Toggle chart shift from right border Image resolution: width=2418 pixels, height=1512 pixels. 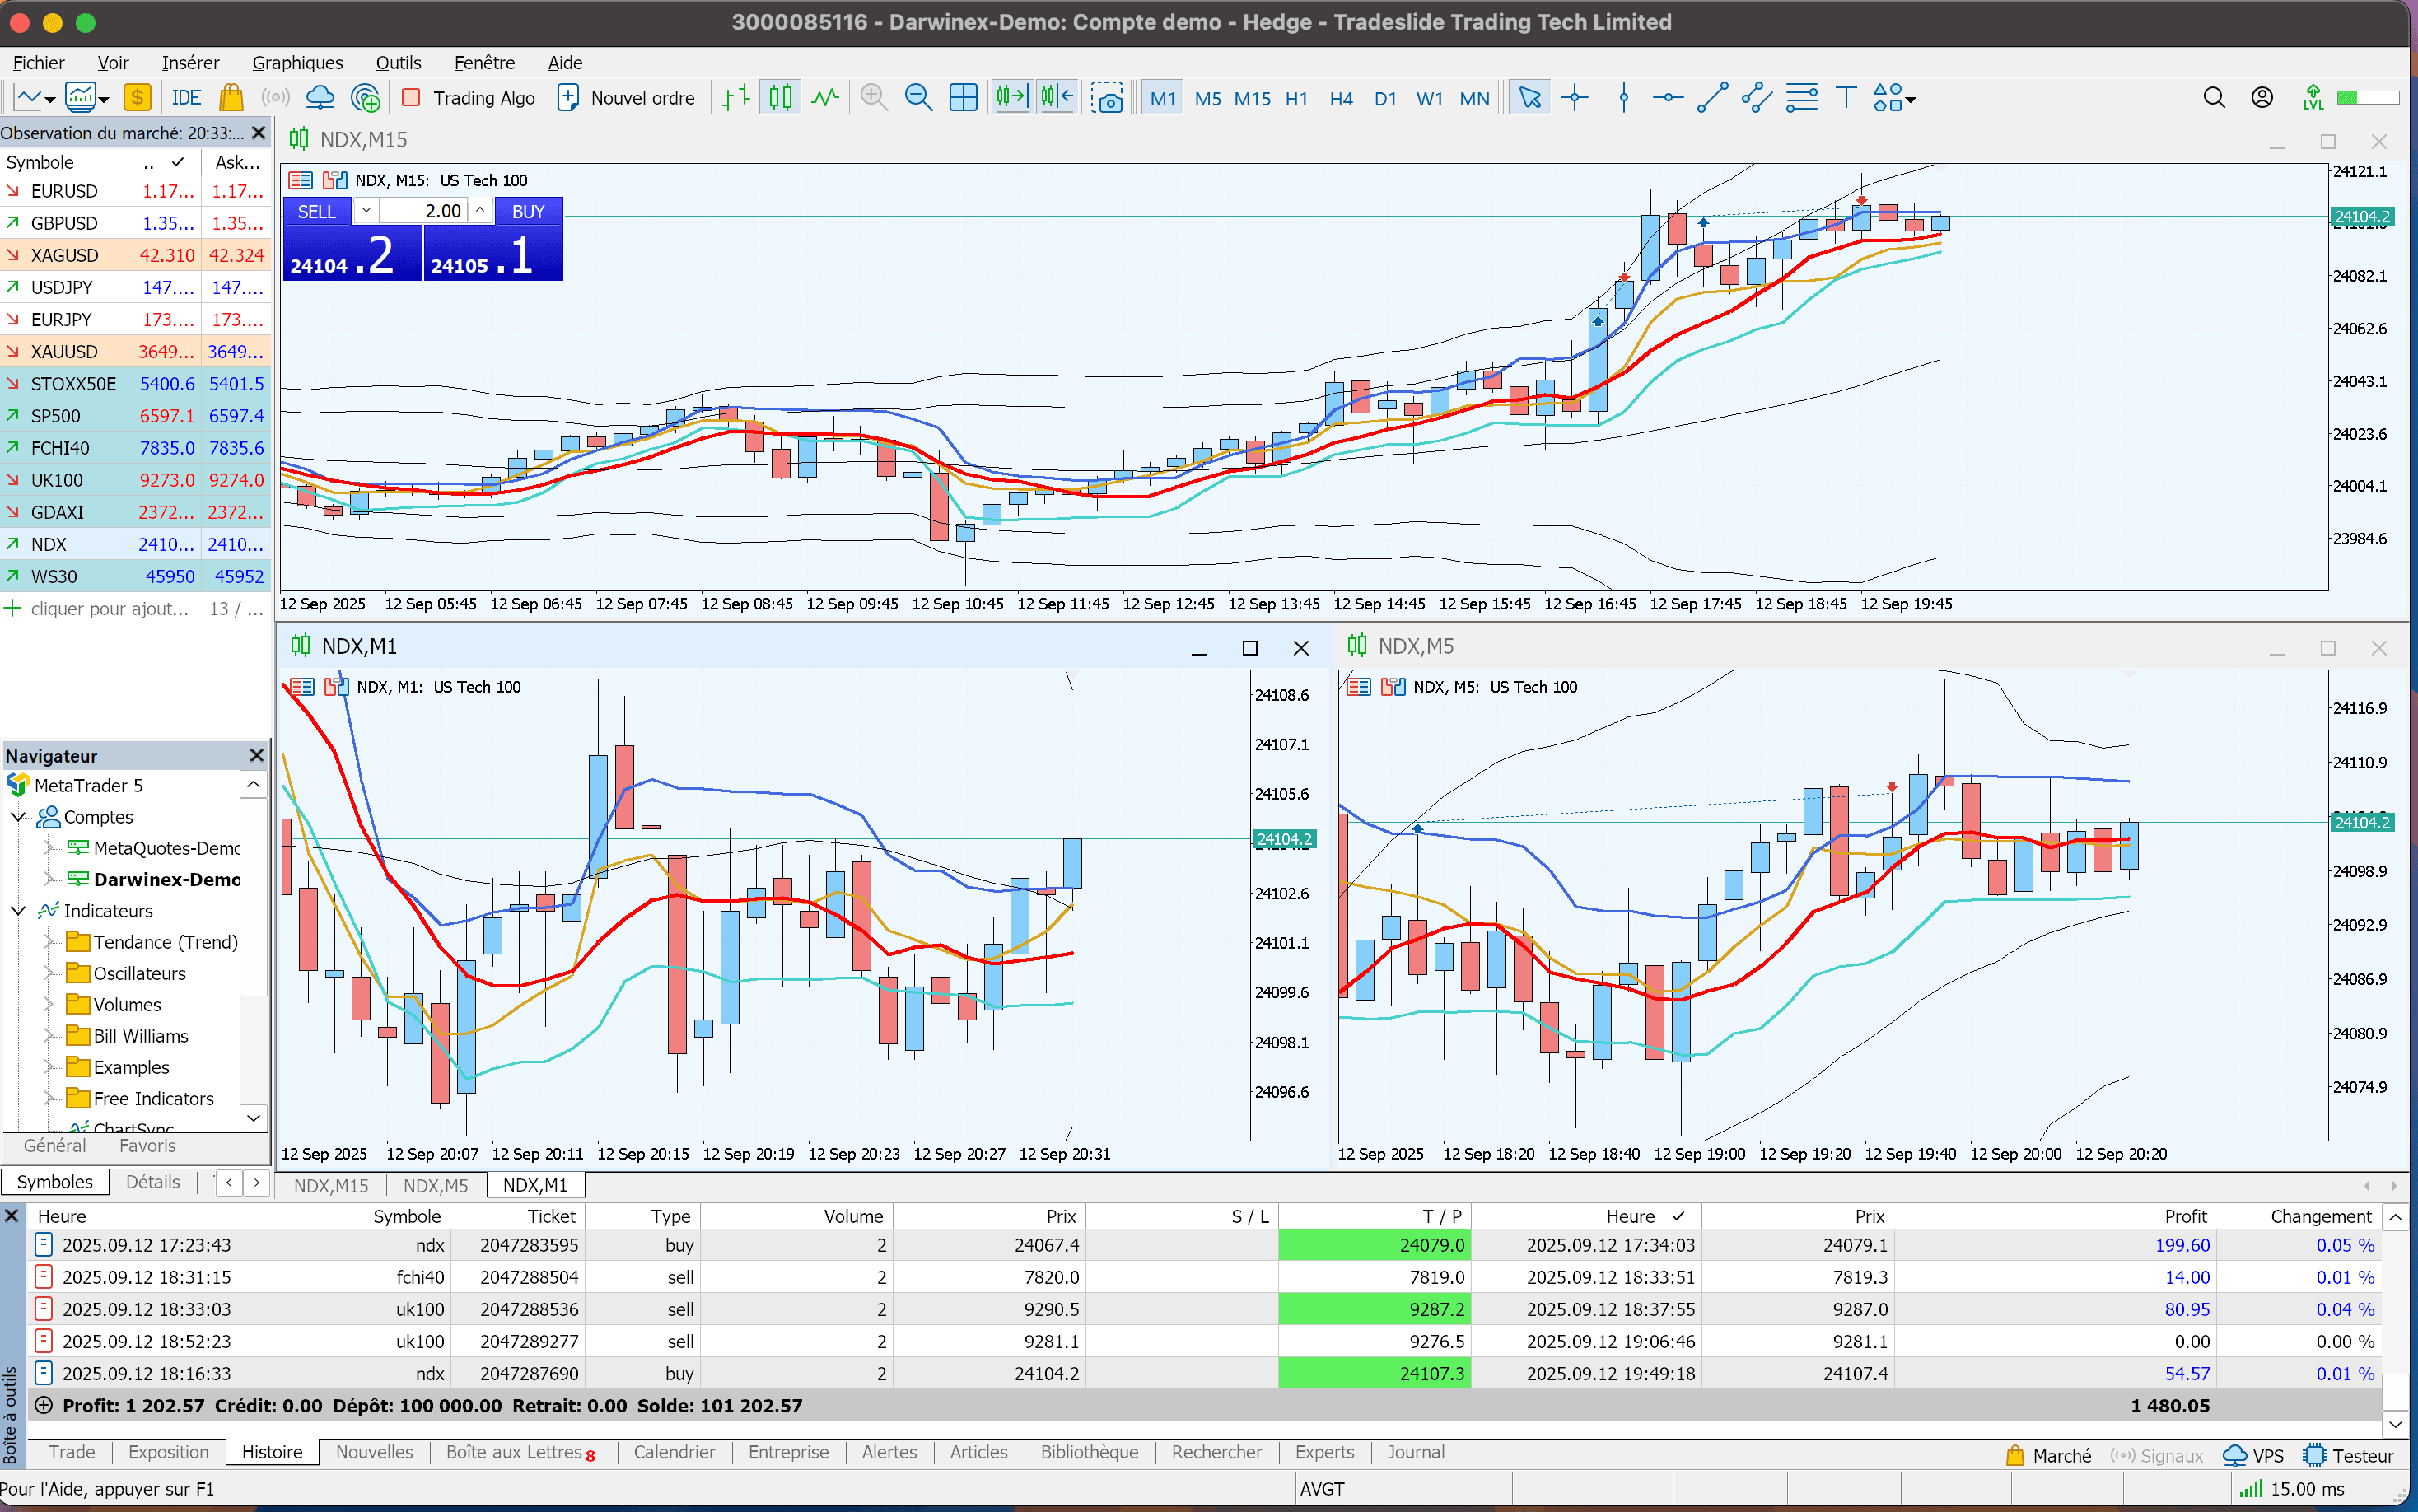point(1056,98)
